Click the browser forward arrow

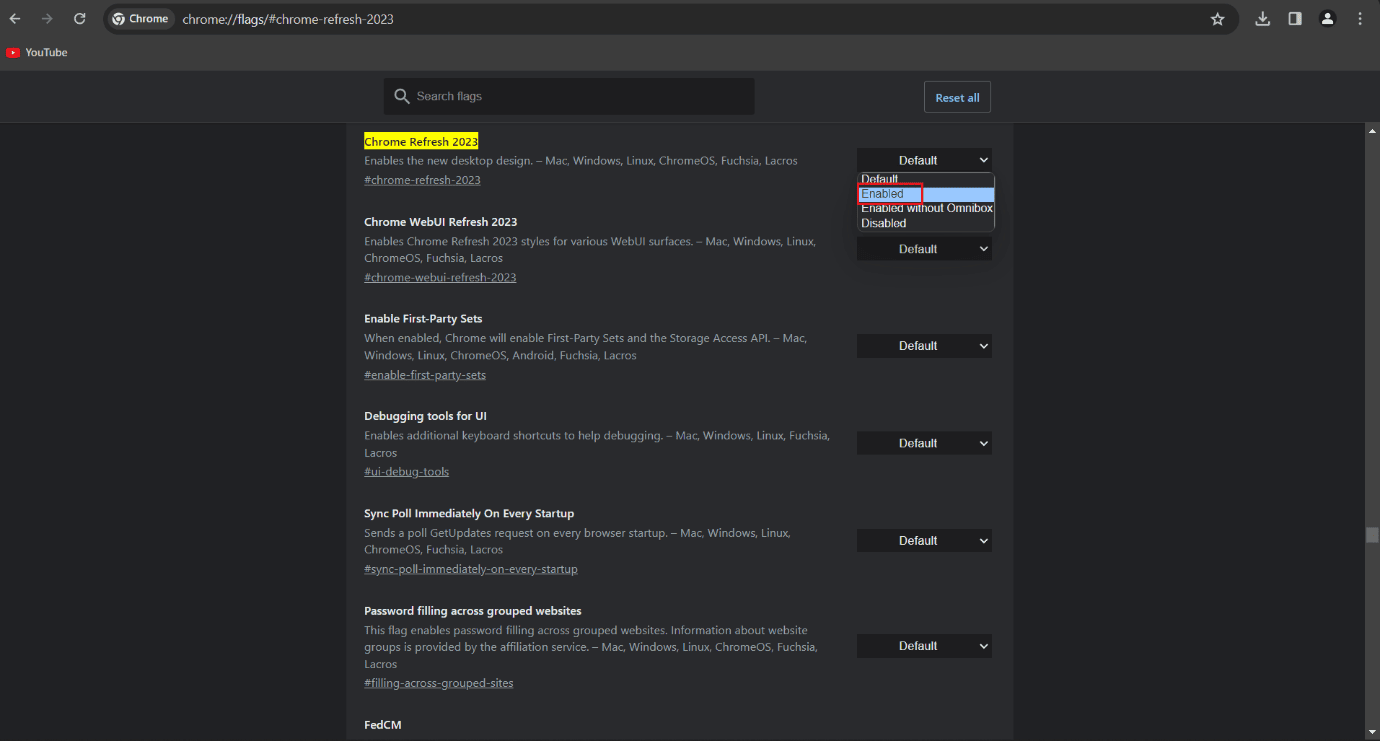point(47,19)
